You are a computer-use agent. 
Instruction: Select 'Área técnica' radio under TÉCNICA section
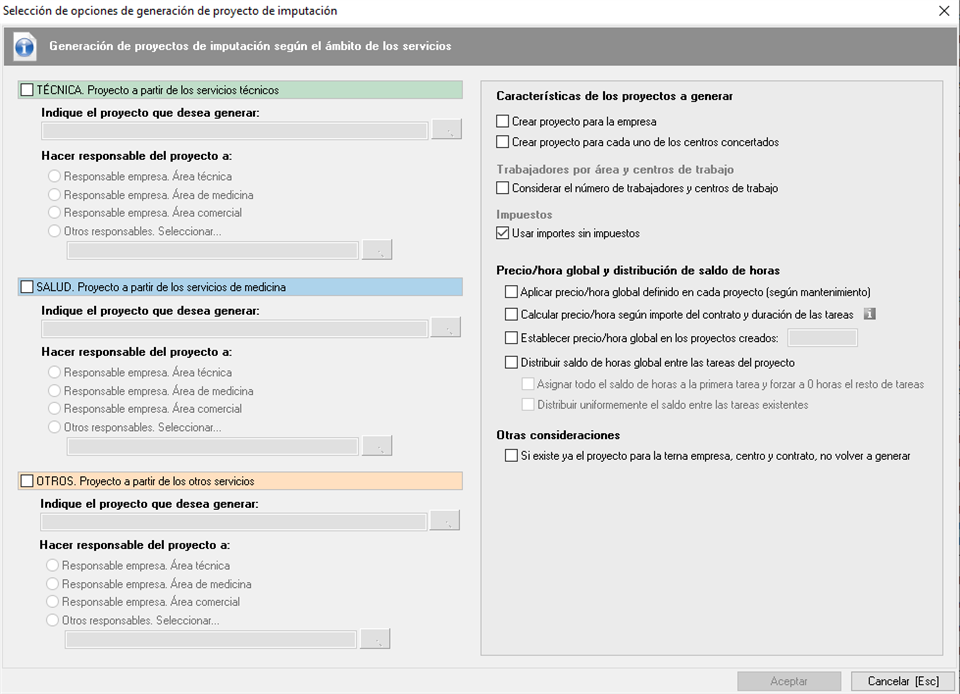[54, 177]
